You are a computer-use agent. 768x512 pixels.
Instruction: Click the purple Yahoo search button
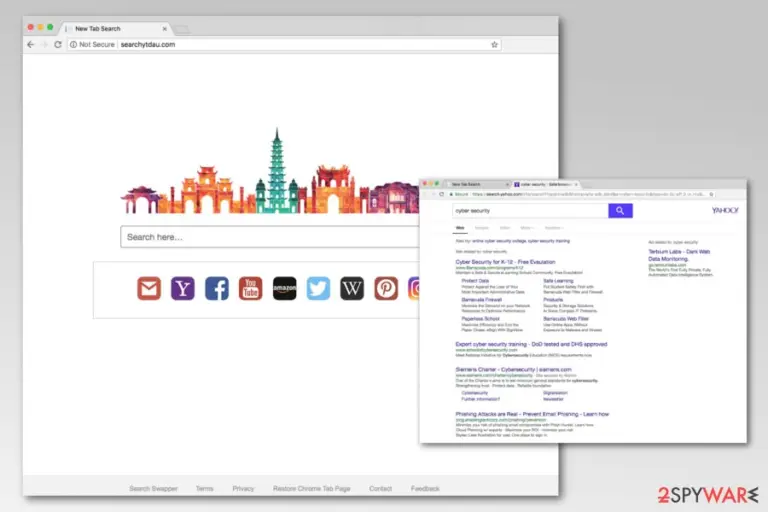coord(620,211)
